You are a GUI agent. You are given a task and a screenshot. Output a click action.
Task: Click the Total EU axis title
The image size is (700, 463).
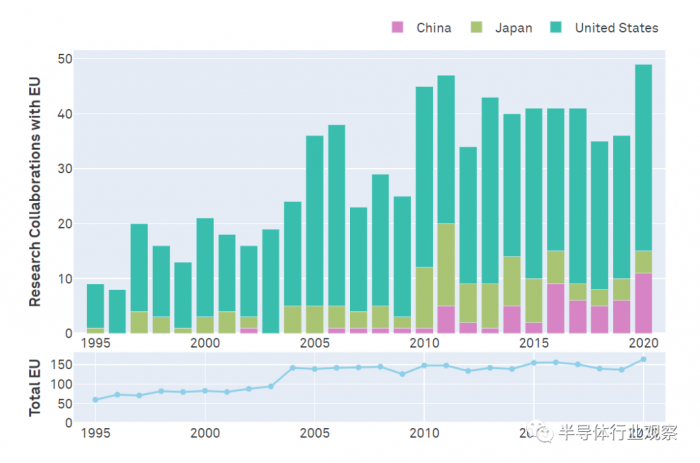pos(34,386)
